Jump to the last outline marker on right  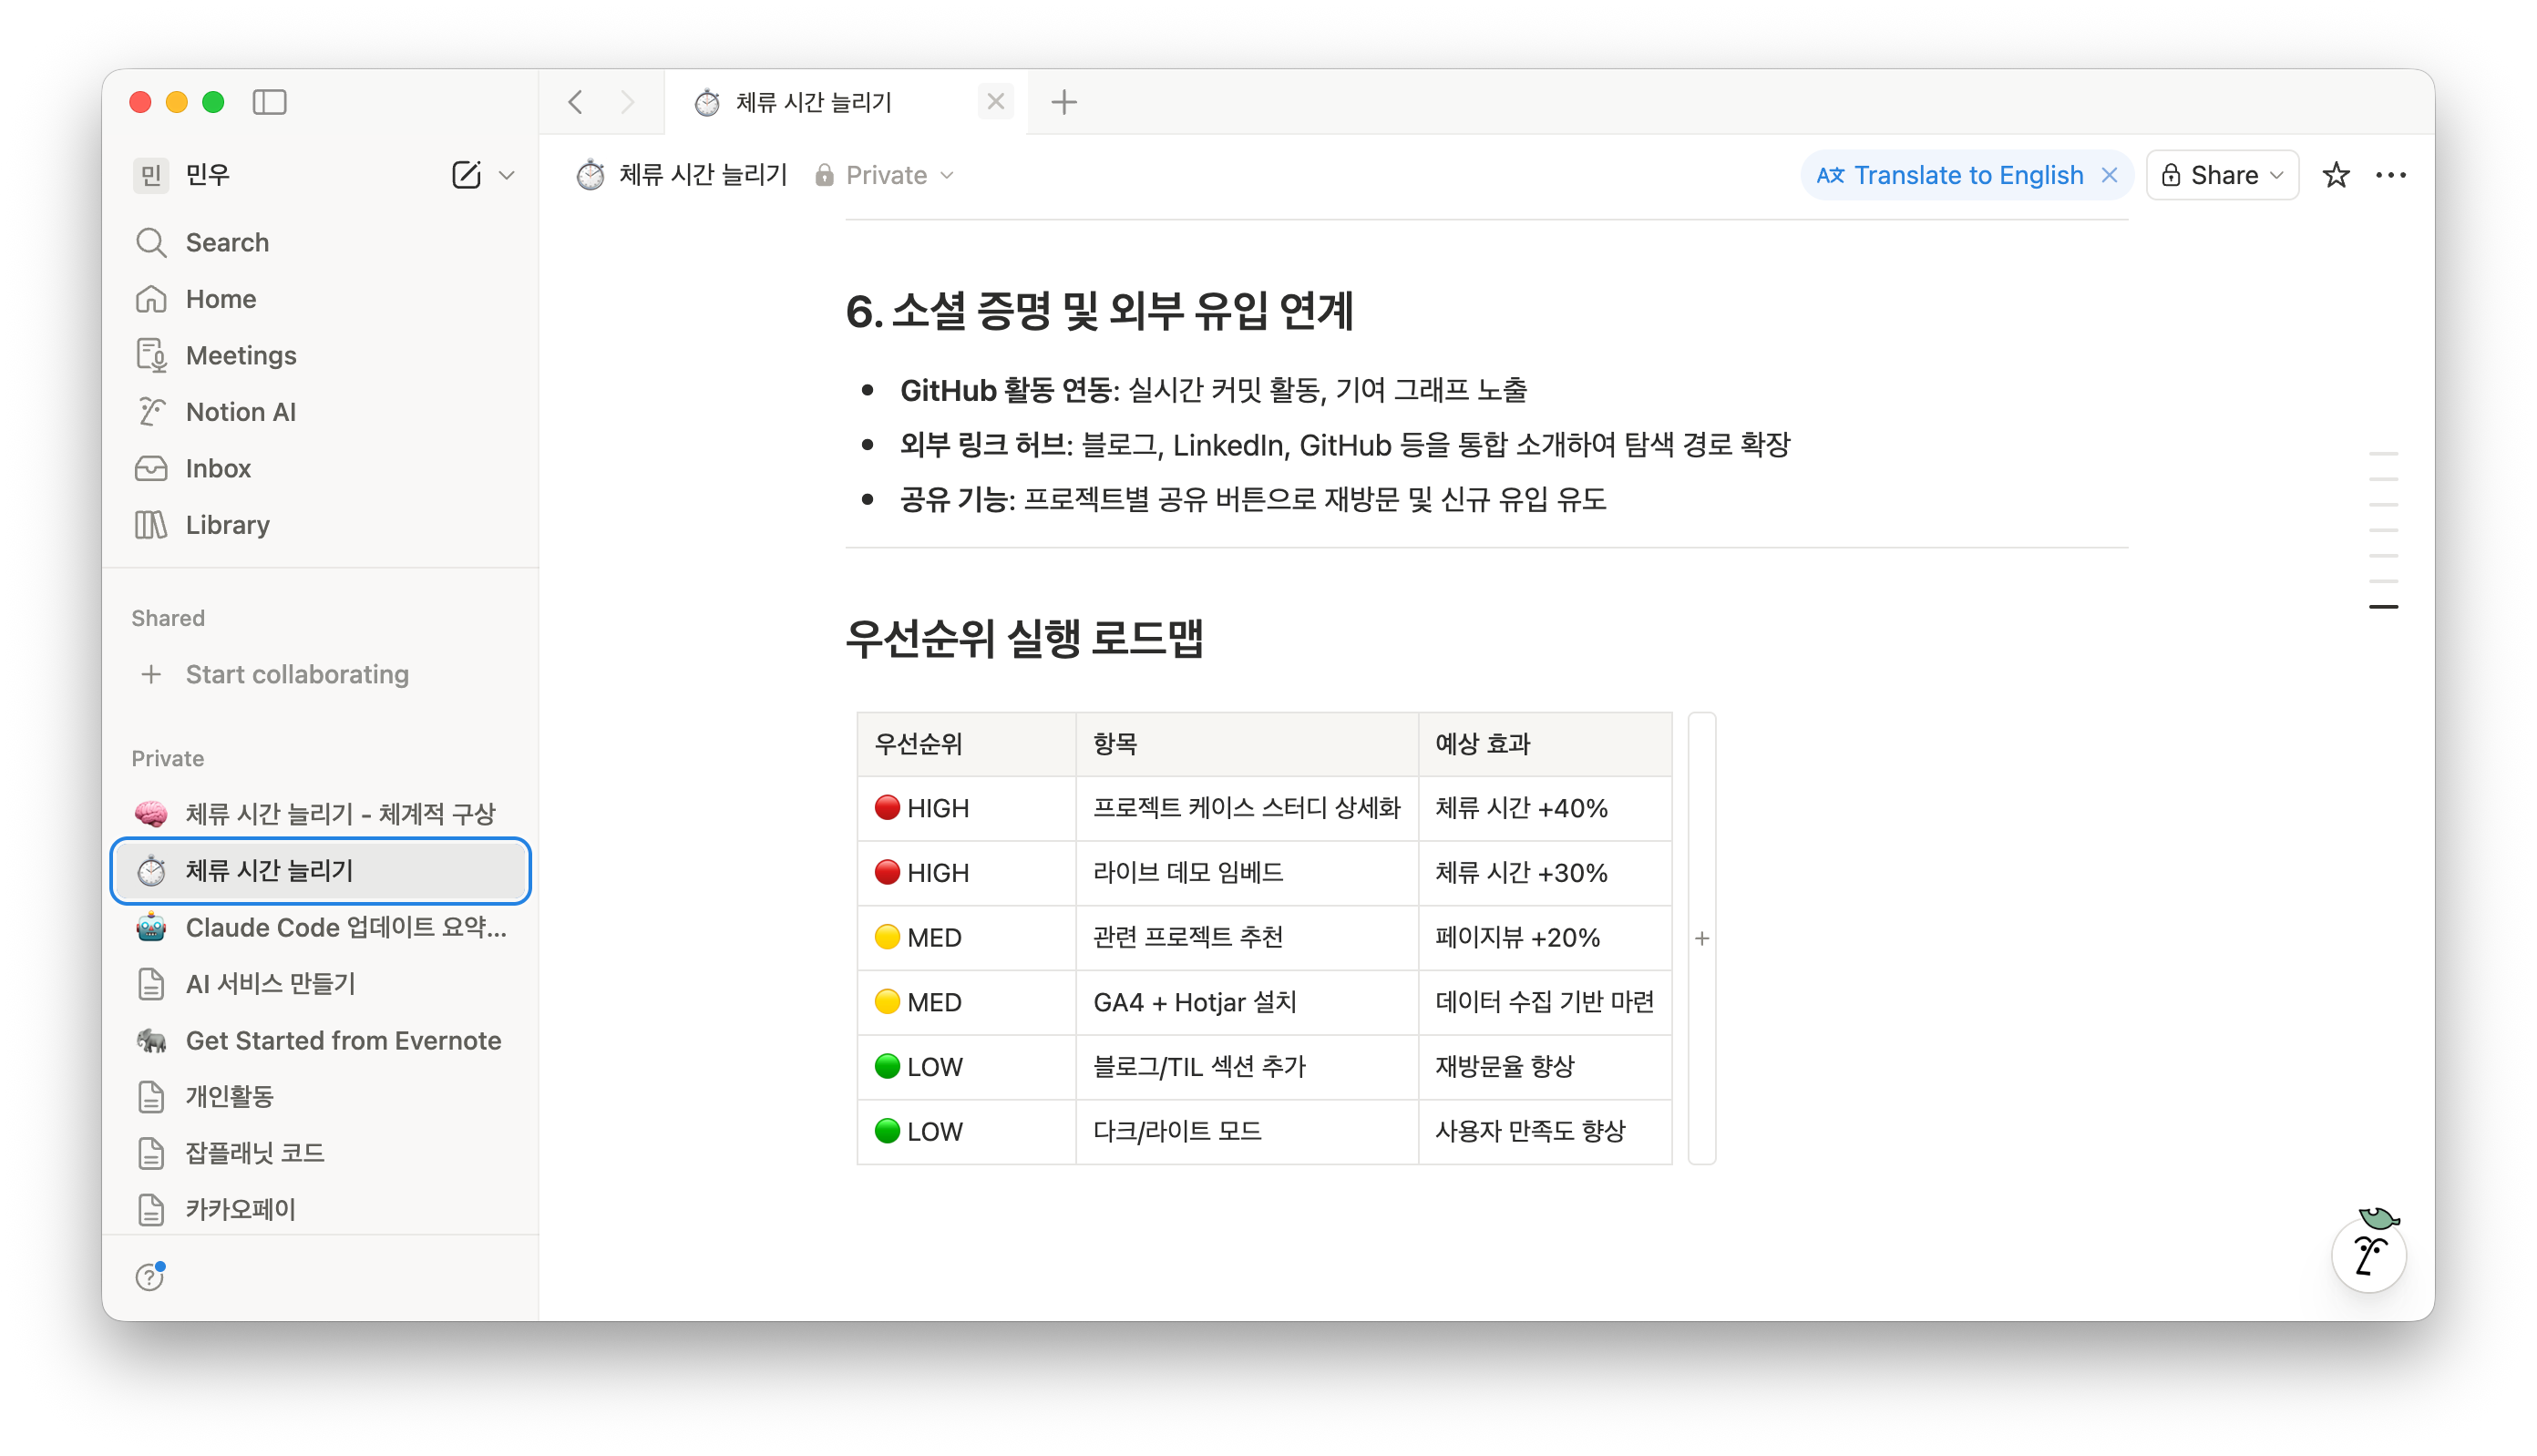(x=2383, y=607)
